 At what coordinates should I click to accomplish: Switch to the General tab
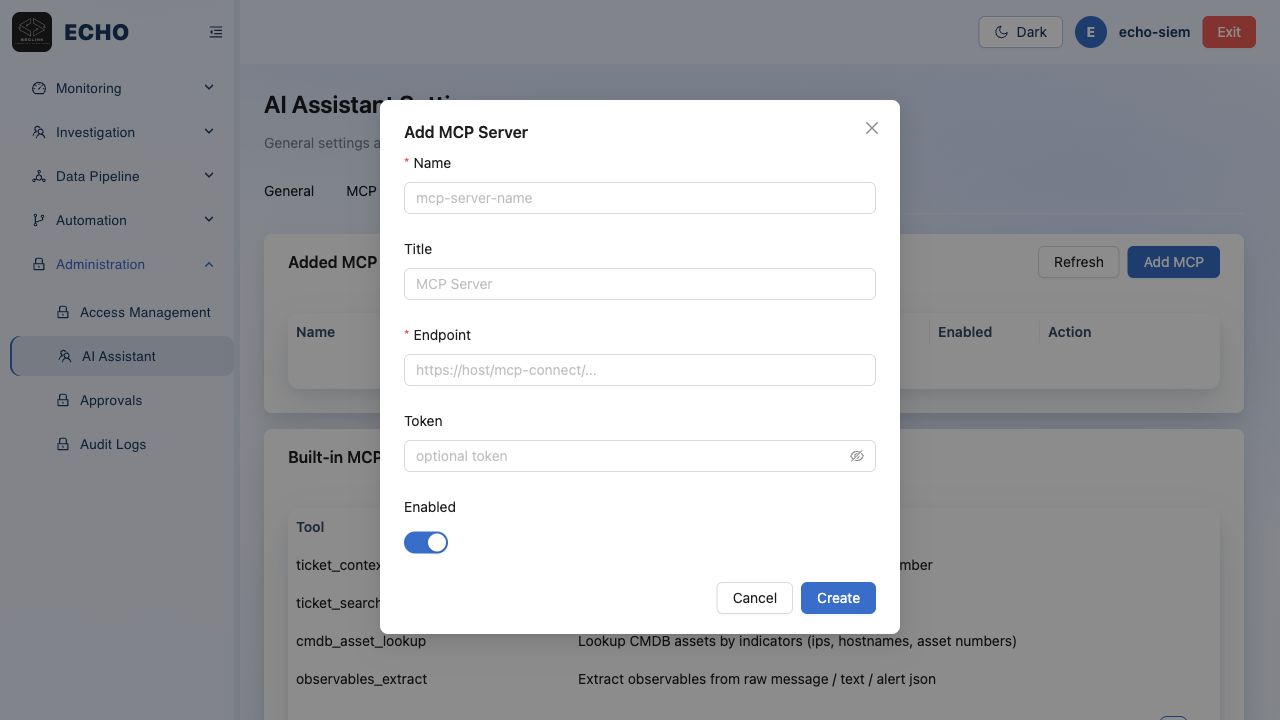click(289, 191)
